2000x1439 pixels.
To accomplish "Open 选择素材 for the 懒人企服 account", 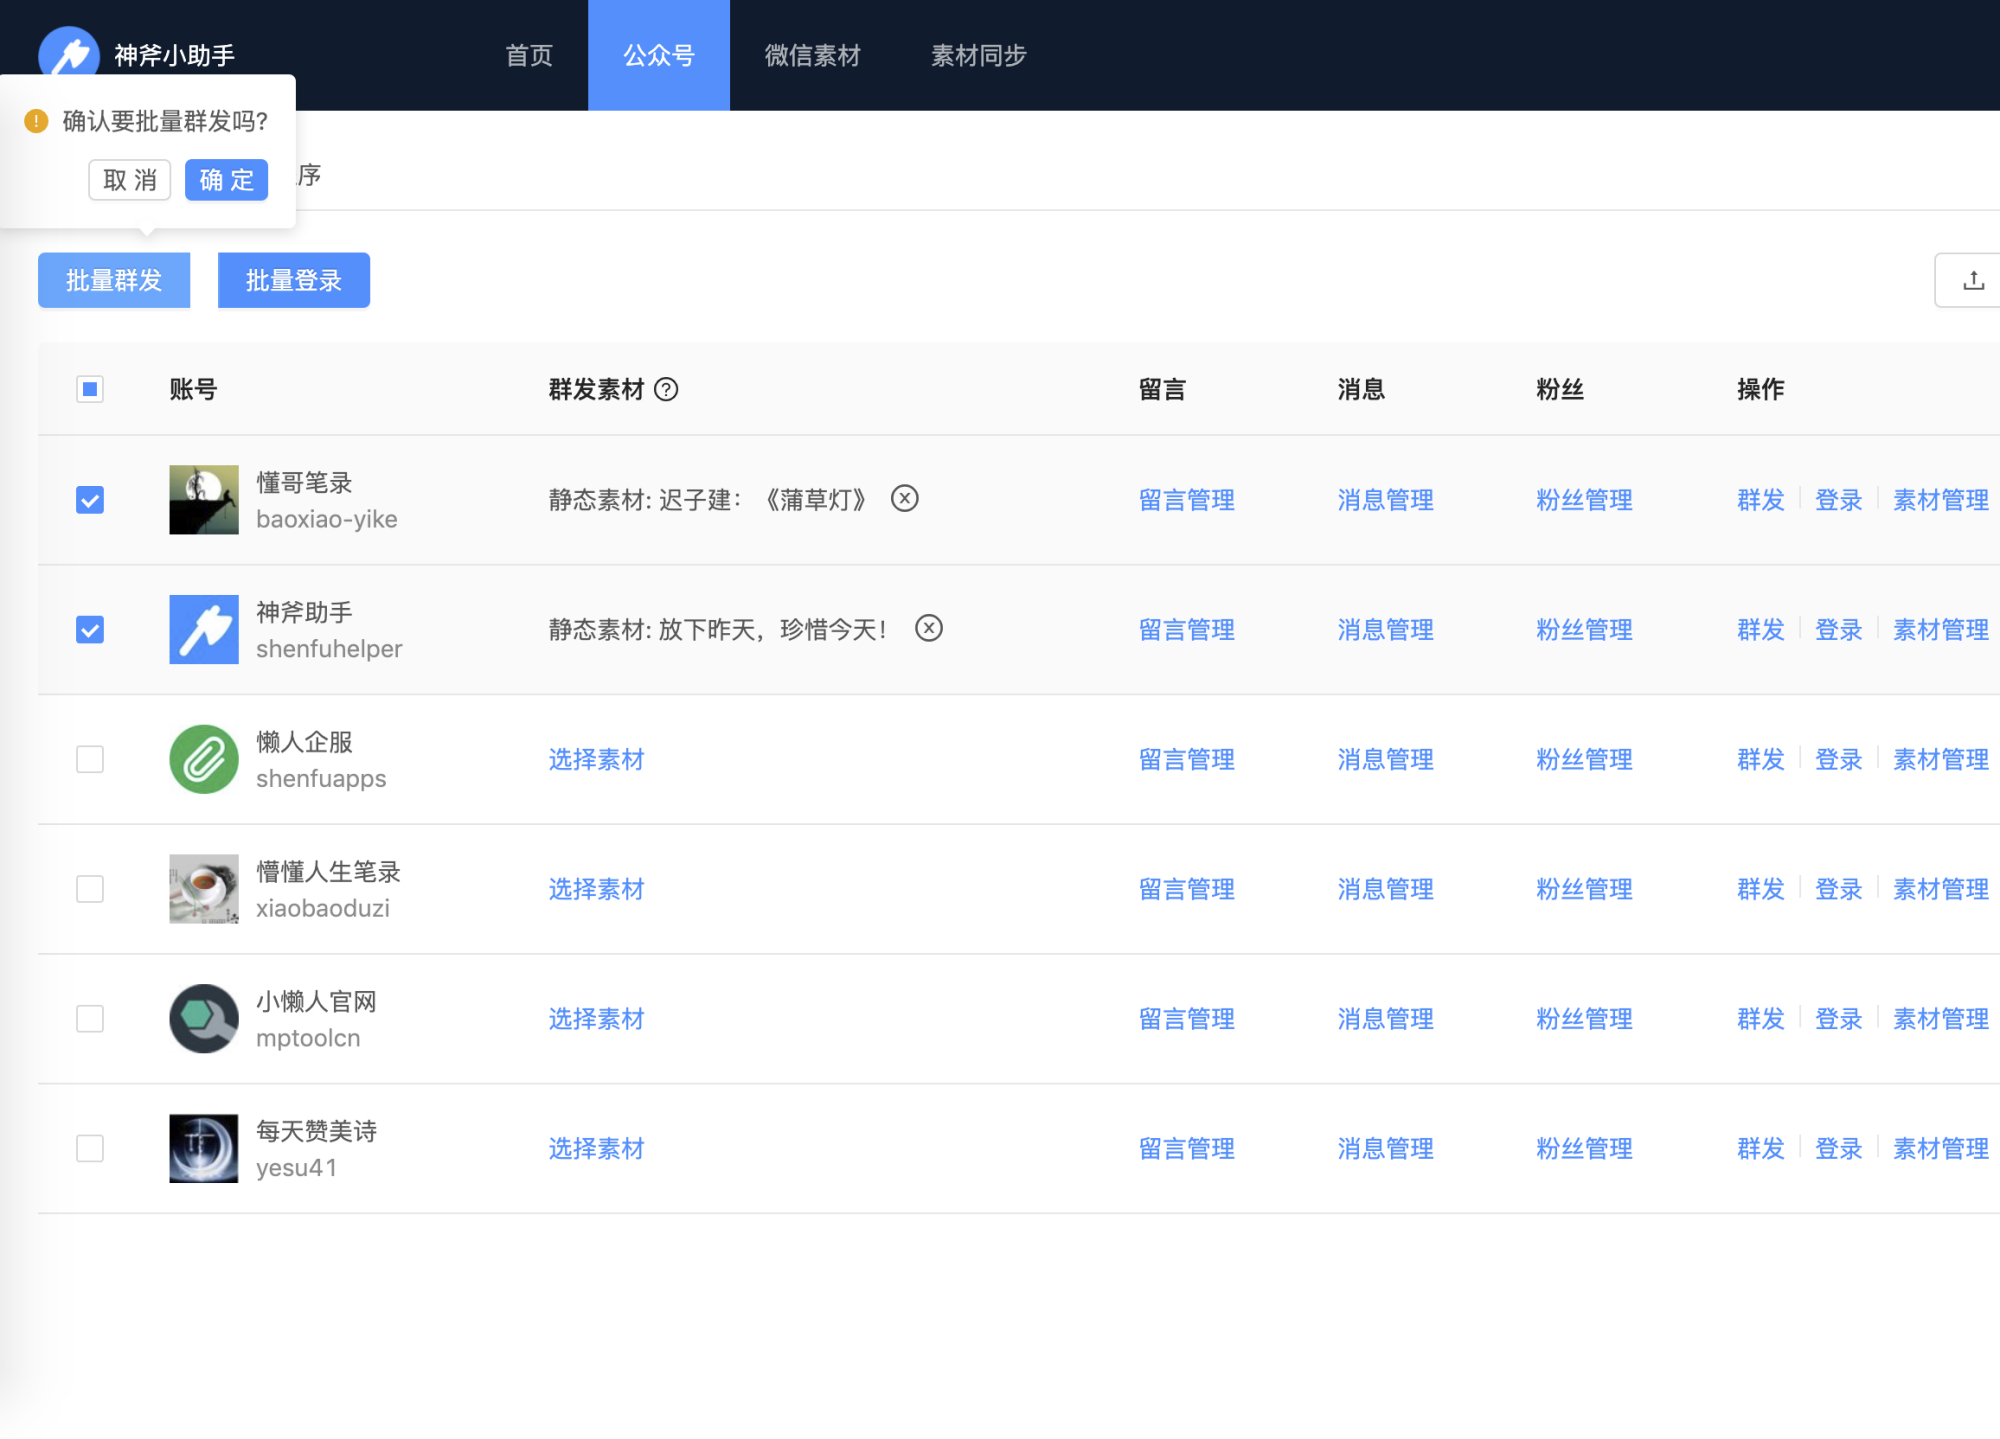I will pyautogui.click(x=596, y=759).
